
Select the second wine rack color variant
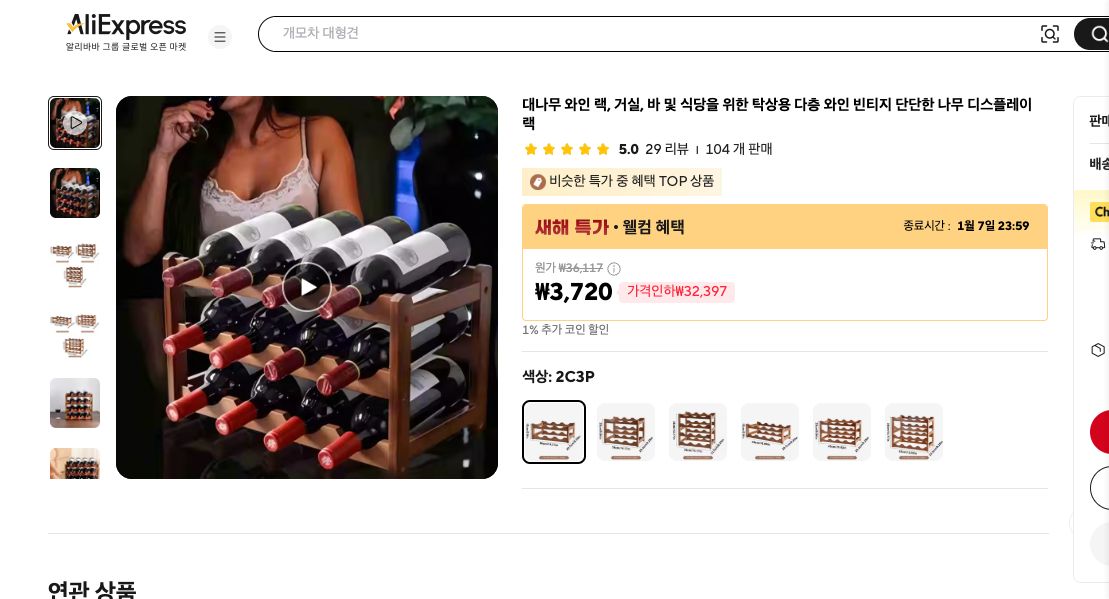626,432
